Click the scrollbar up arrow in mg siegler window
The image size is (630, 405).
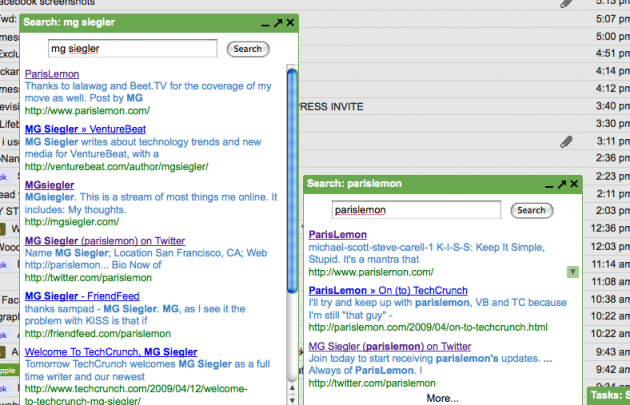(292, 388)
